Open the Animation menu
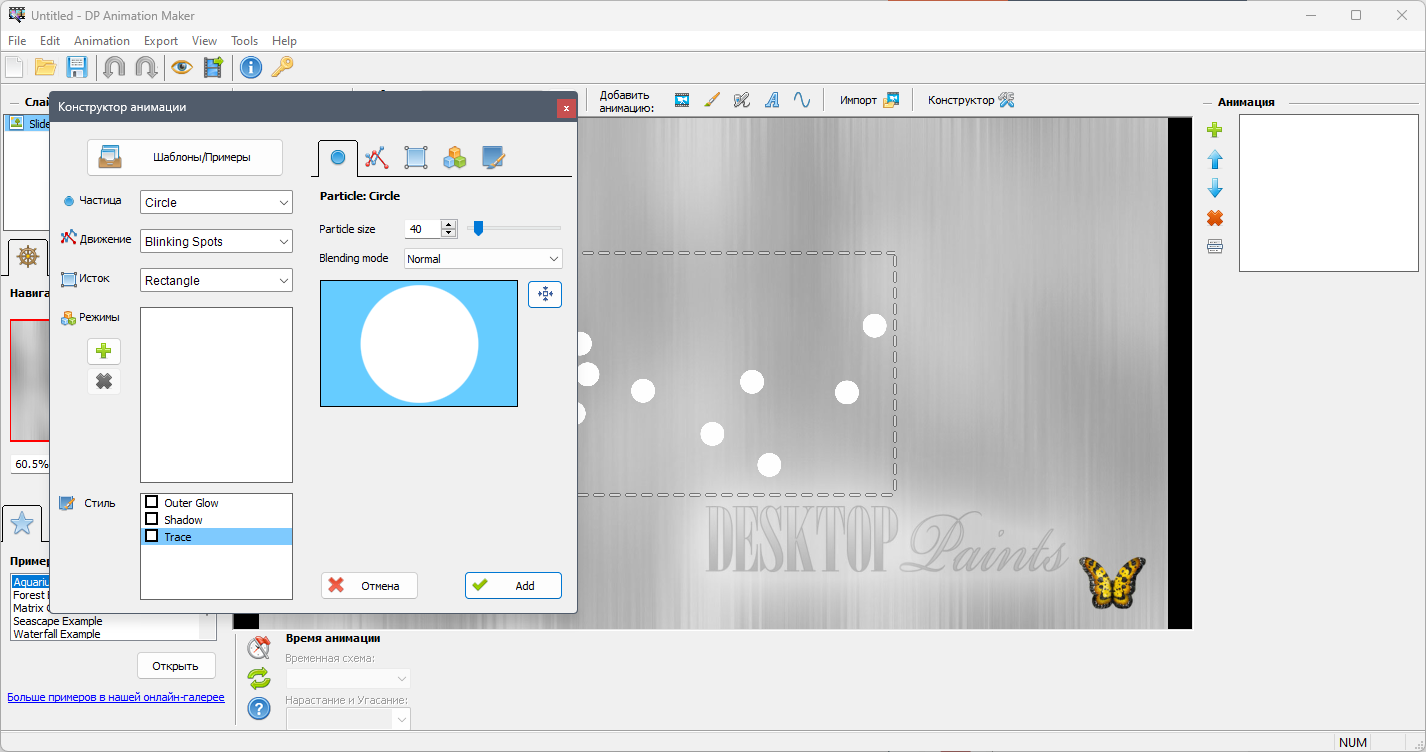 102,41
